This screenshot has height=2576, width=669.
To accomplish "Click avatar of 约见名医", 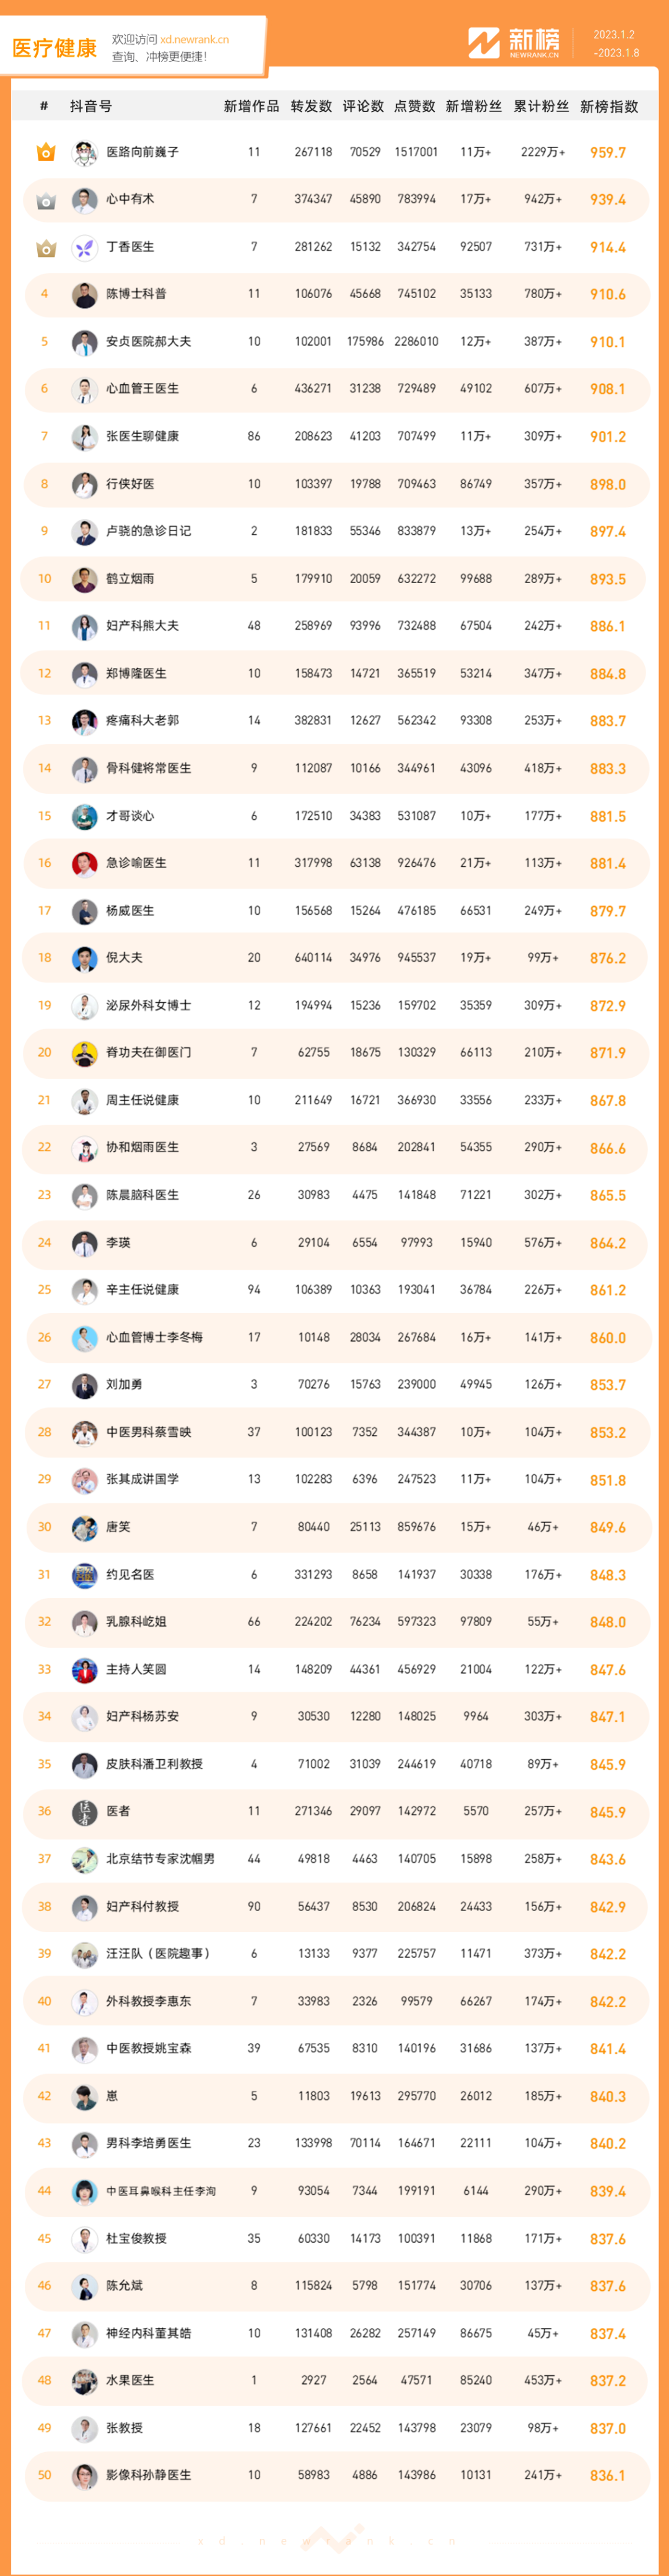I will 85,1575.
